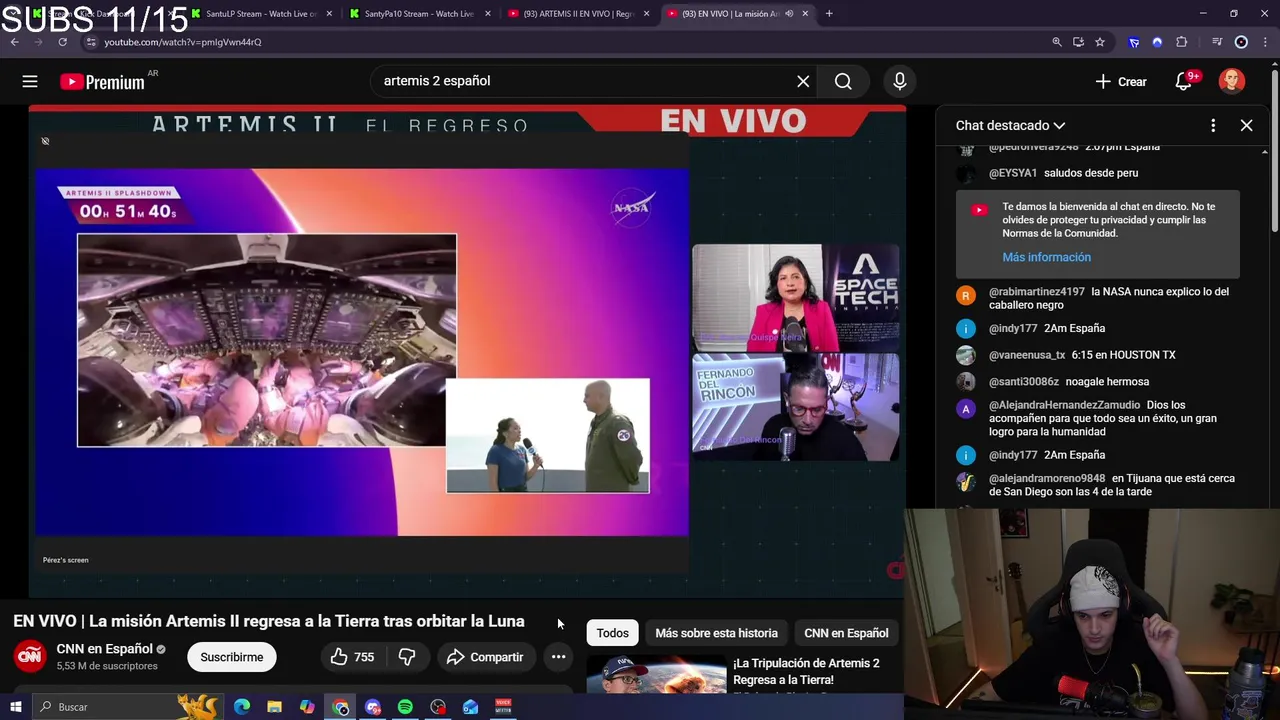Expand Chat destacado dropdown
The width and height of the screenshot is (1280, 720).
(x=1010, y=126)
